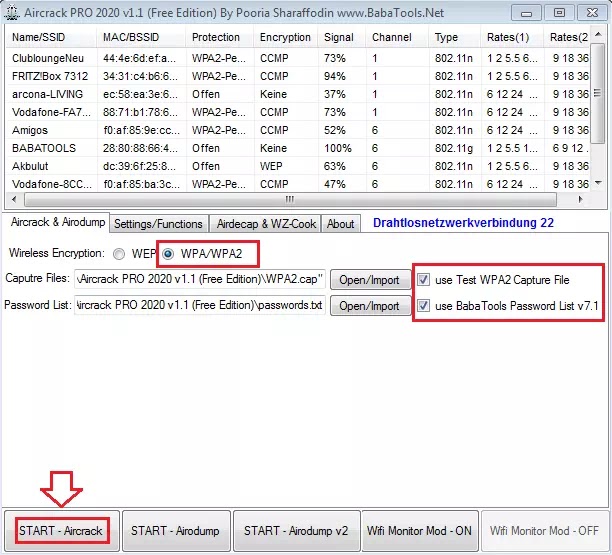Click MAC address ec:58:ea:3e:6...

(140, 94)
